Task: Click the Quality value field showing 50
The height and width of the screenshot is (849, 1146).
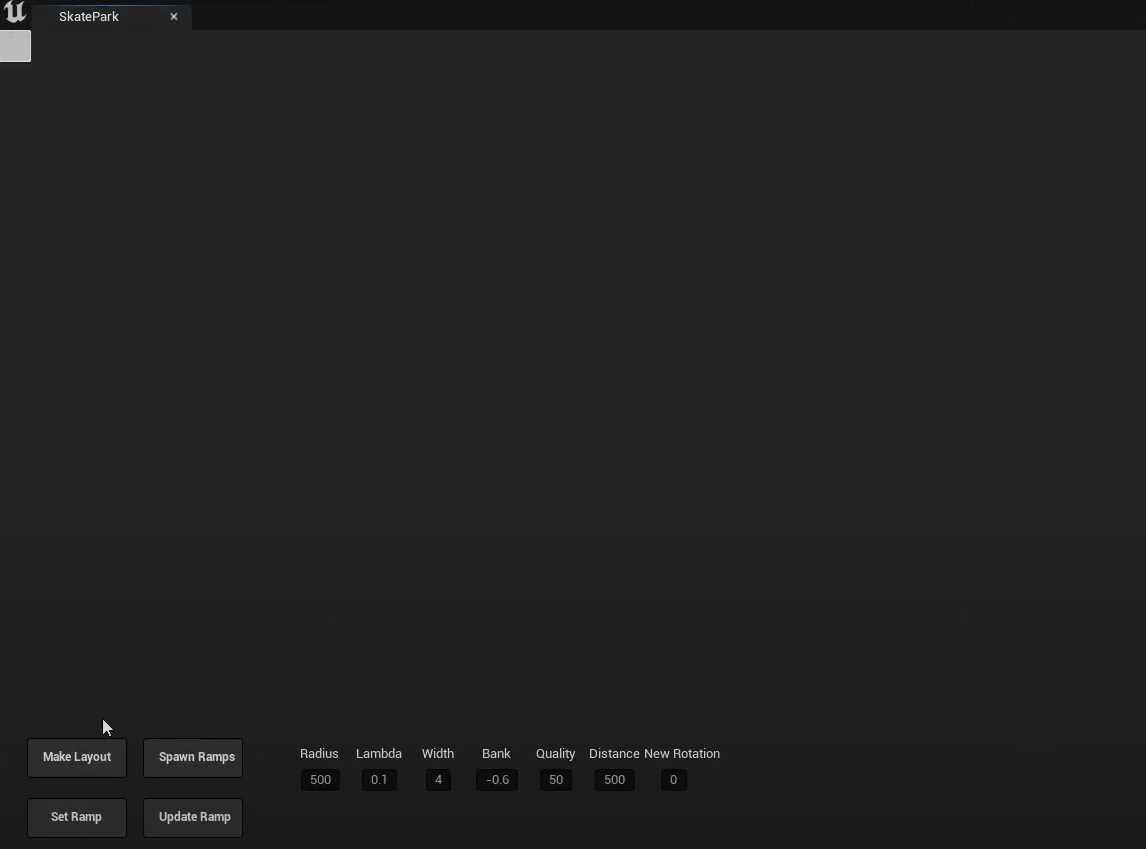Action: 556,780
